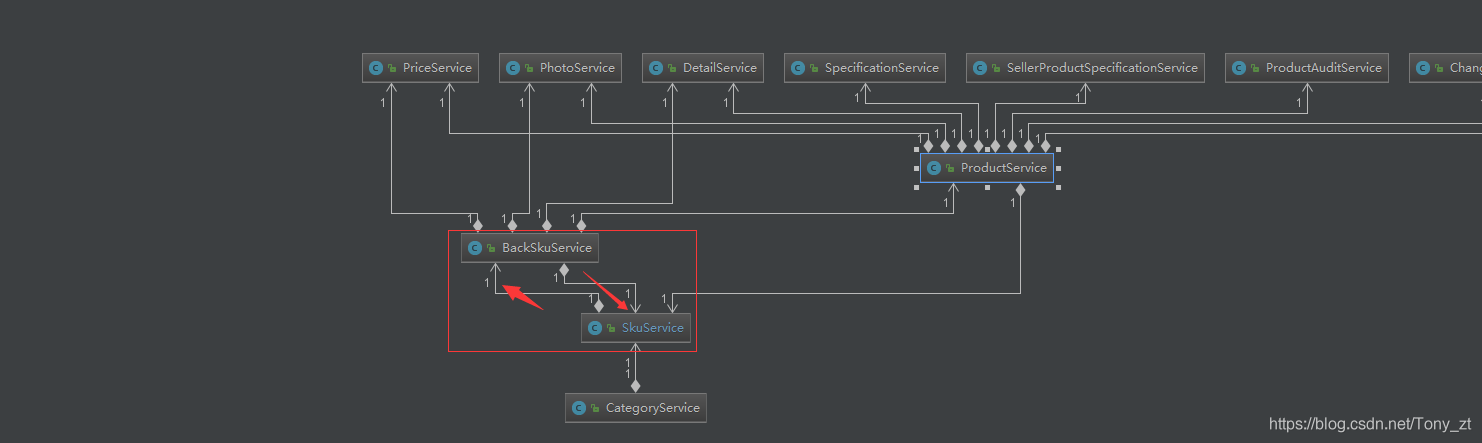Select the SpecificationService class node
Screen dimensions: 1482x443
866,68
